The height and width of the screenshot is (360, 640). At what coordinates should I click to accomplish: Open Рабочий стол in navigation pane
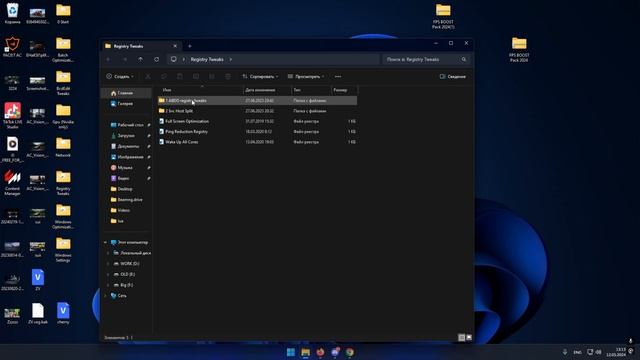coord(127,125)
